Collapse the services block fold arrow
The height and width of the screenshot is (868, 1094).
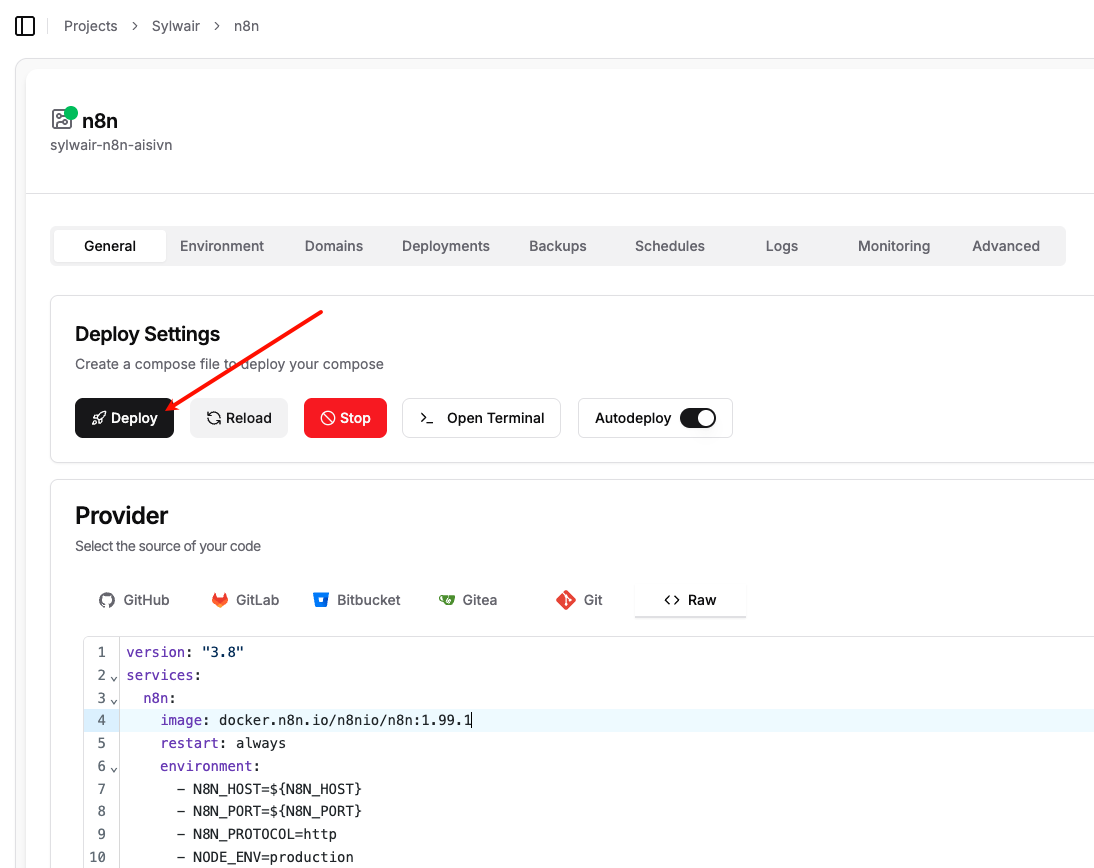coord(114,677)
